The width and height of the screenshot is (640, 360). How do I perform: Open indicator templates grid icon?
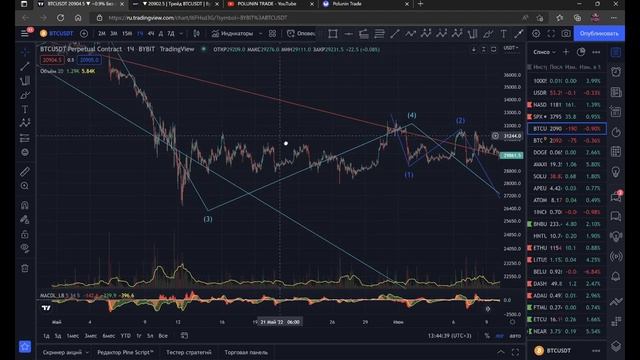pos(272,33)
